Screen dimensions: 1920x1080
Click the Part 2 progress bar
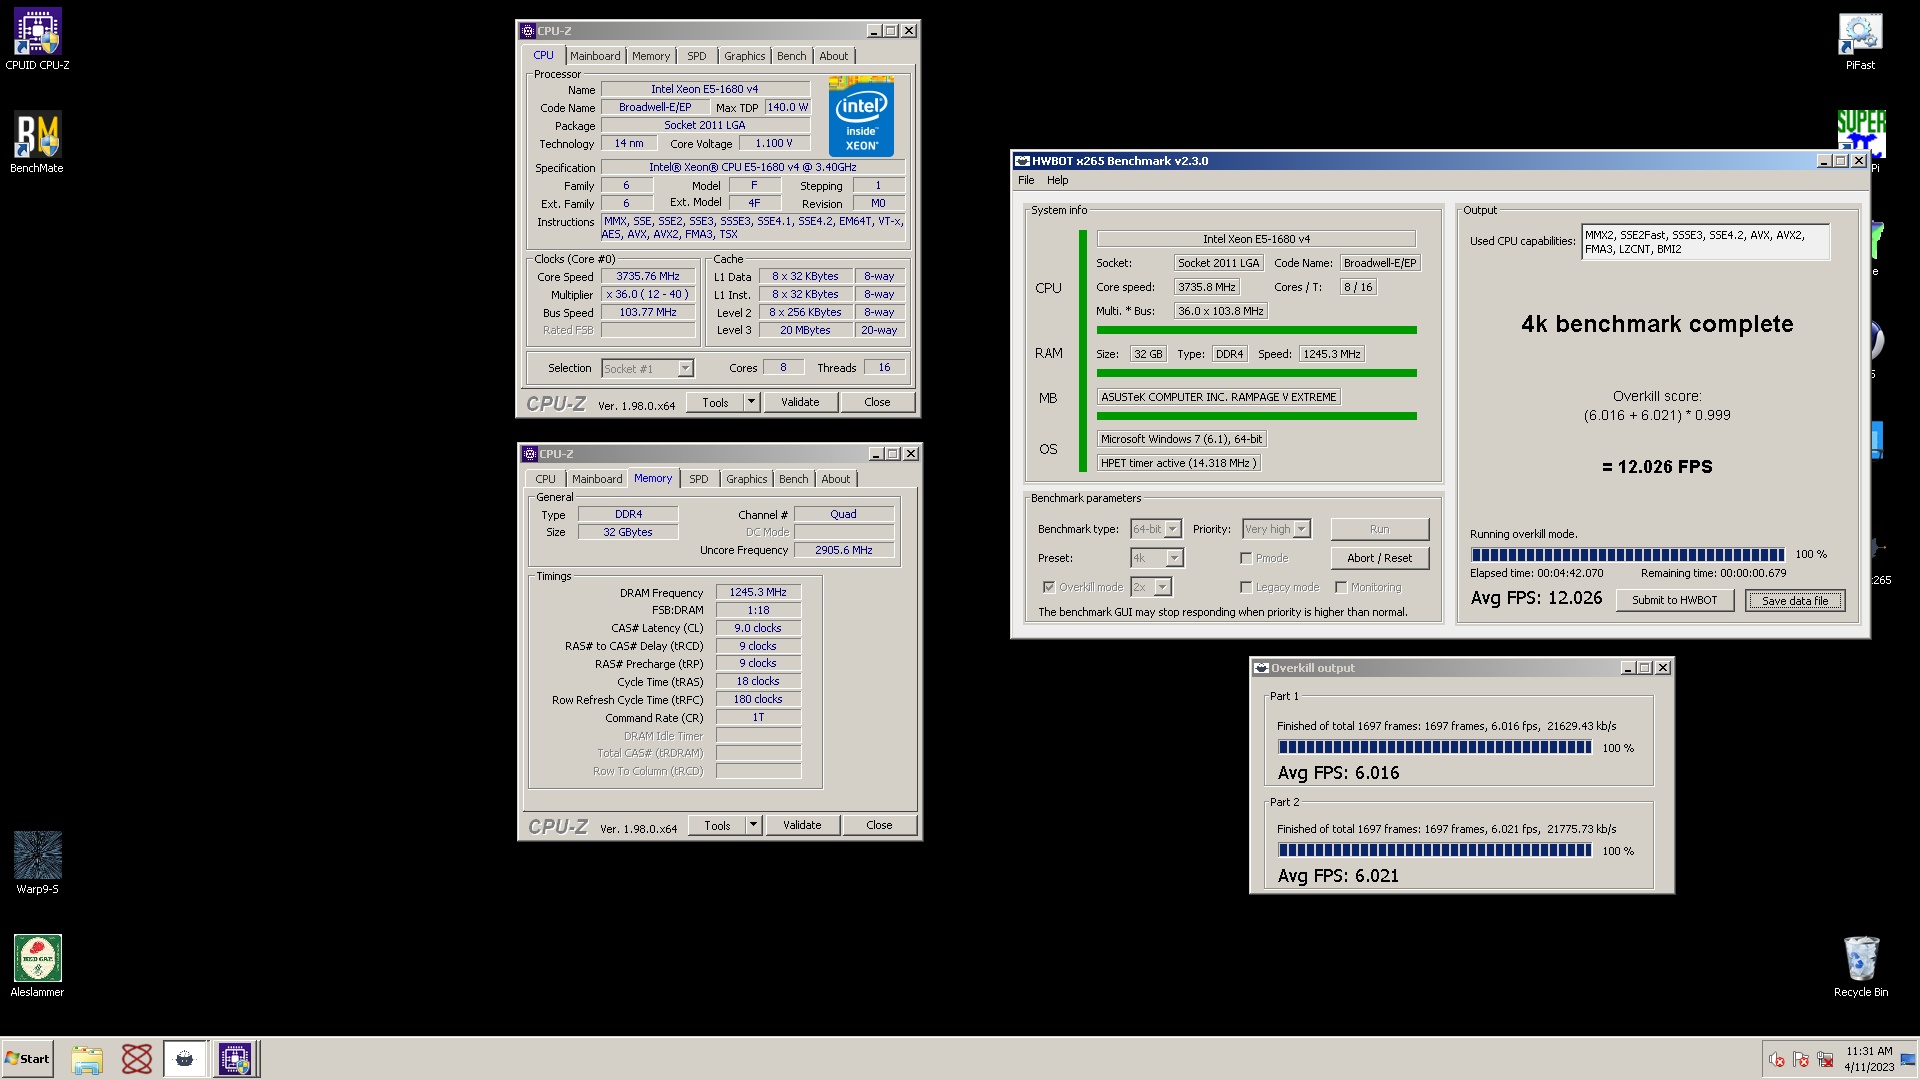[1435, 850]
